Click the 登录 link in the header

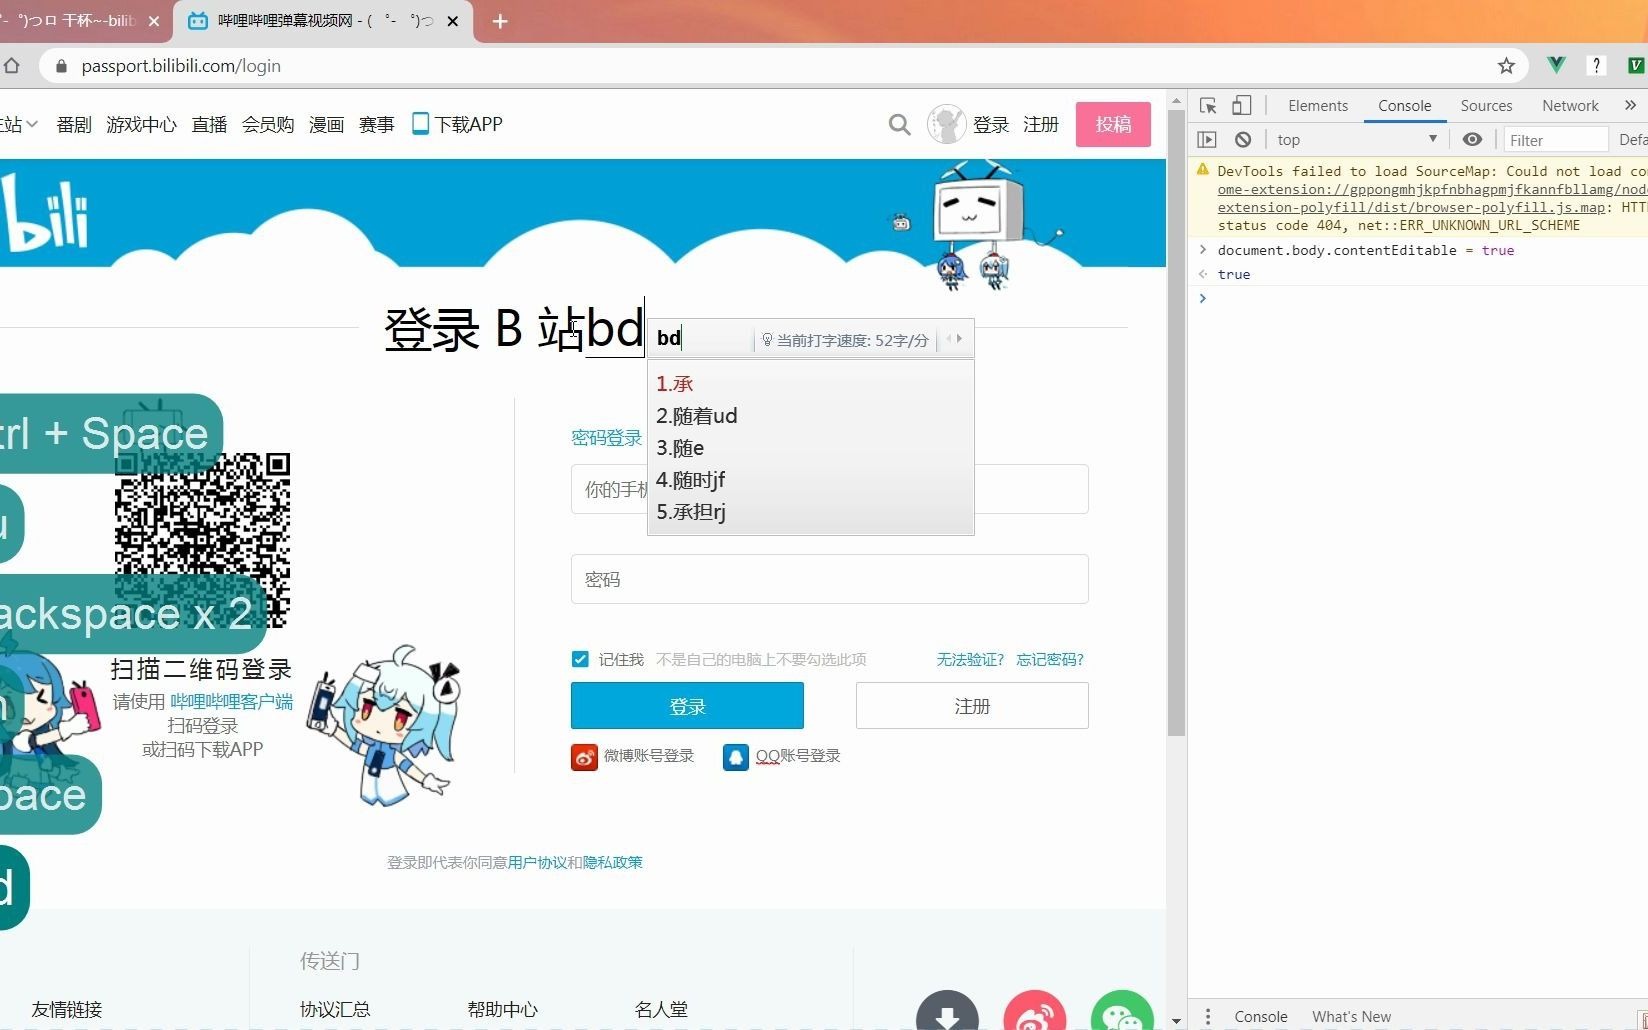click(991, 124)
